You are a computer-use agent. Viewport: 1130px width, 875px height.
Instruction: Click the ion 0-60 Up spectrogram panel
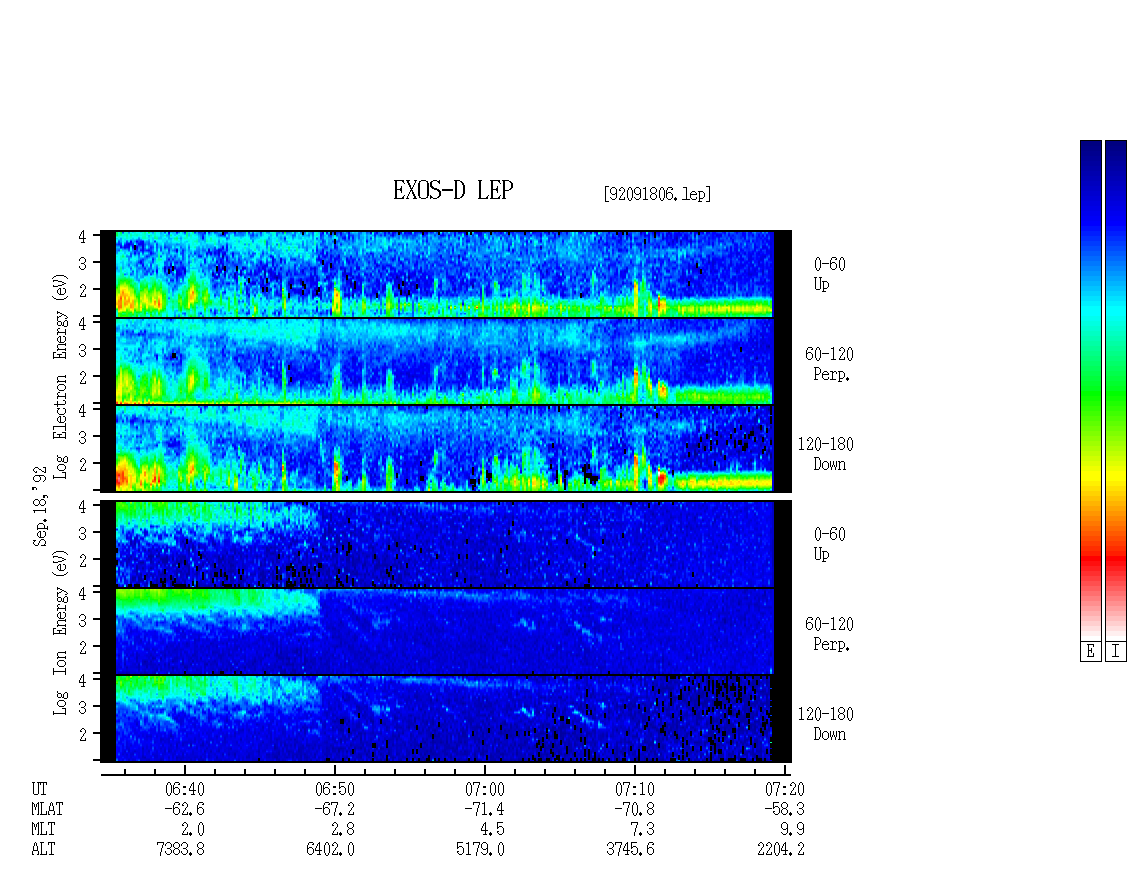pos(444,544)
